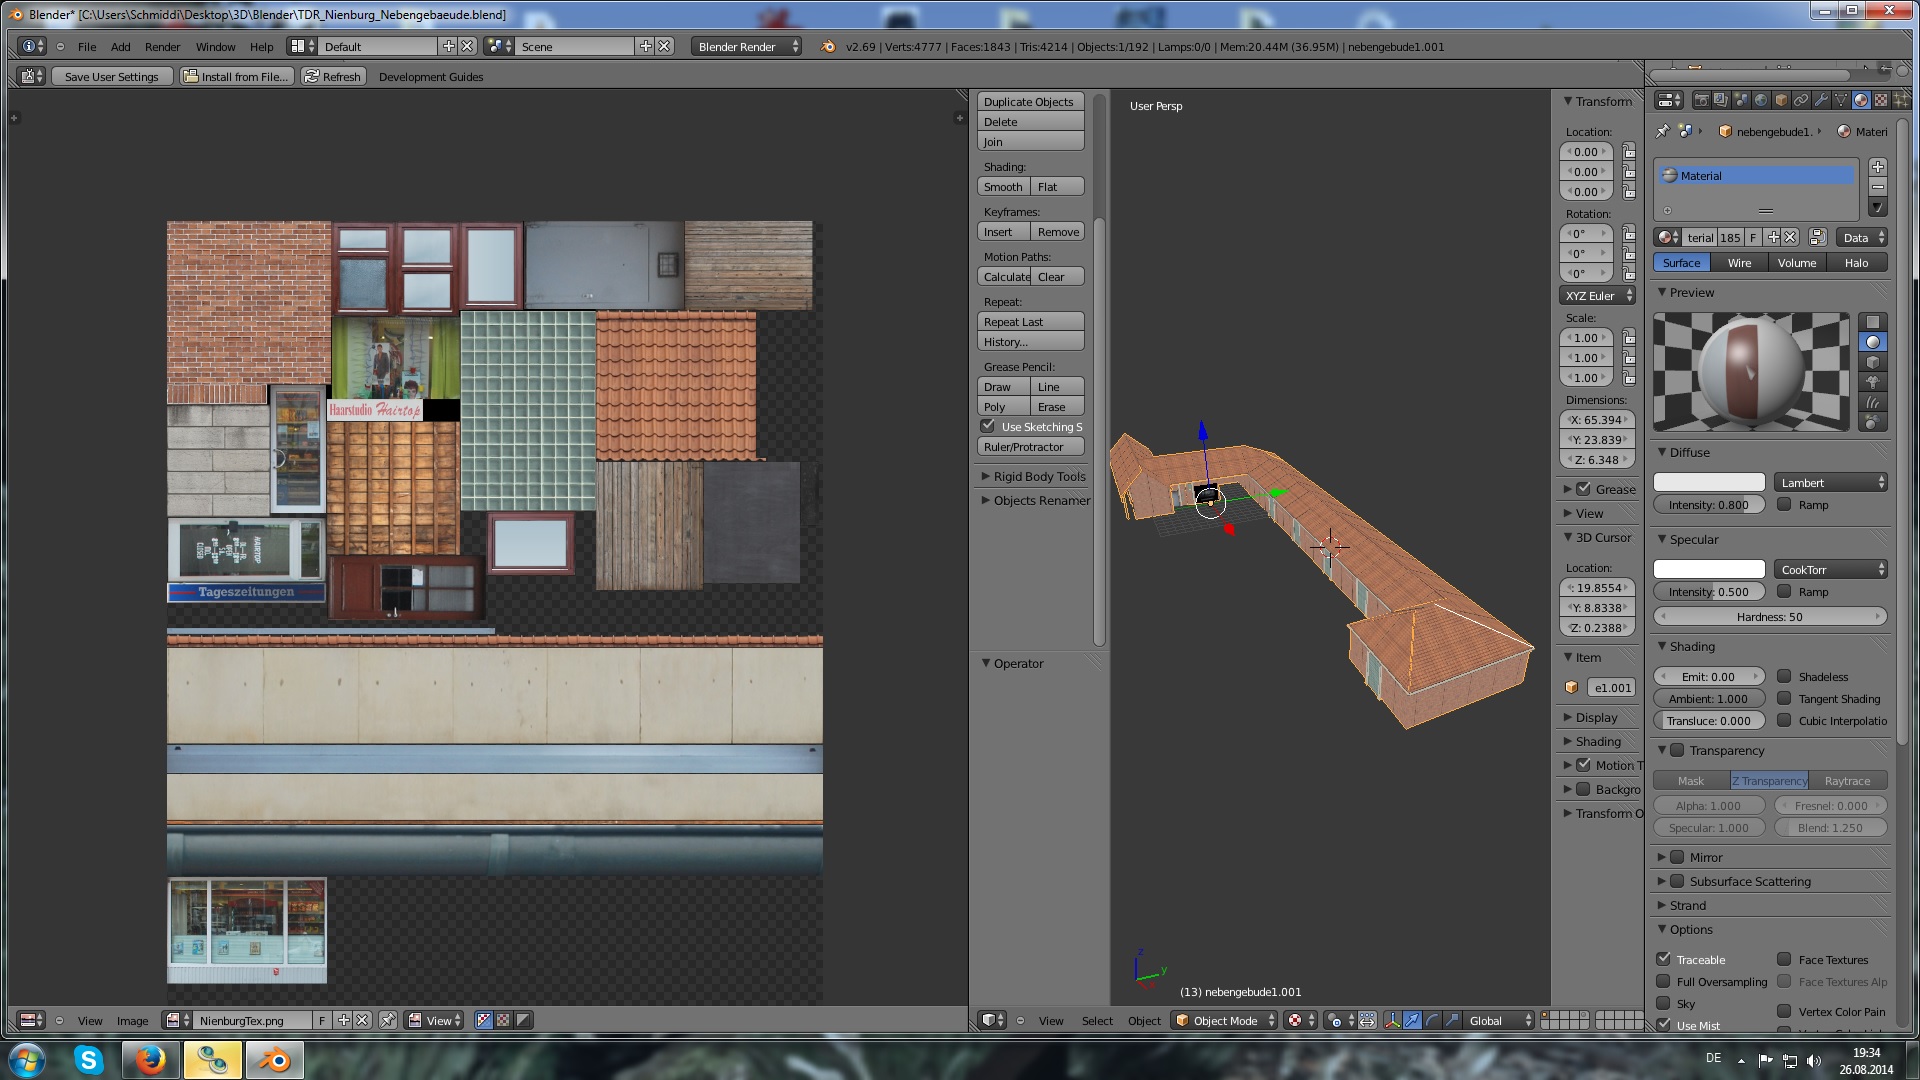Expand the Rigid Body Tools panel
The height and width of the screenshot is (1080, 1920).
(1038, 476)
